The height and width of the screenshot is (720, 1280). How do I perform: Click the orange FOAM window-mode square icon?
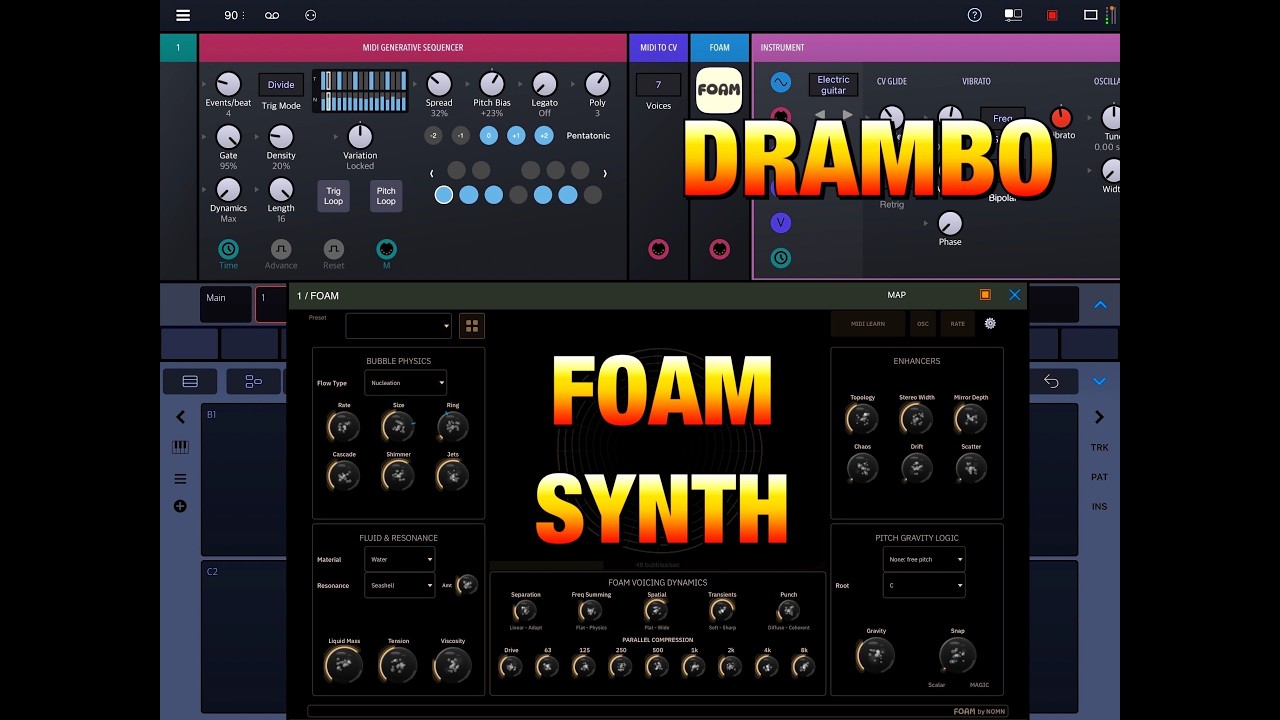985,295
